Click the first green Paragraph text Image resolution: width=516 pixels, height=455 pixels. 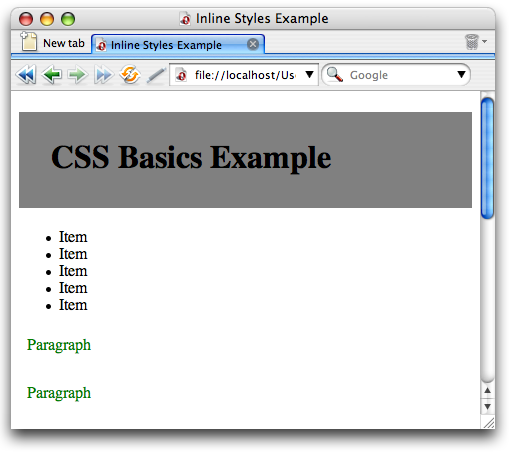tap(59, 345)
